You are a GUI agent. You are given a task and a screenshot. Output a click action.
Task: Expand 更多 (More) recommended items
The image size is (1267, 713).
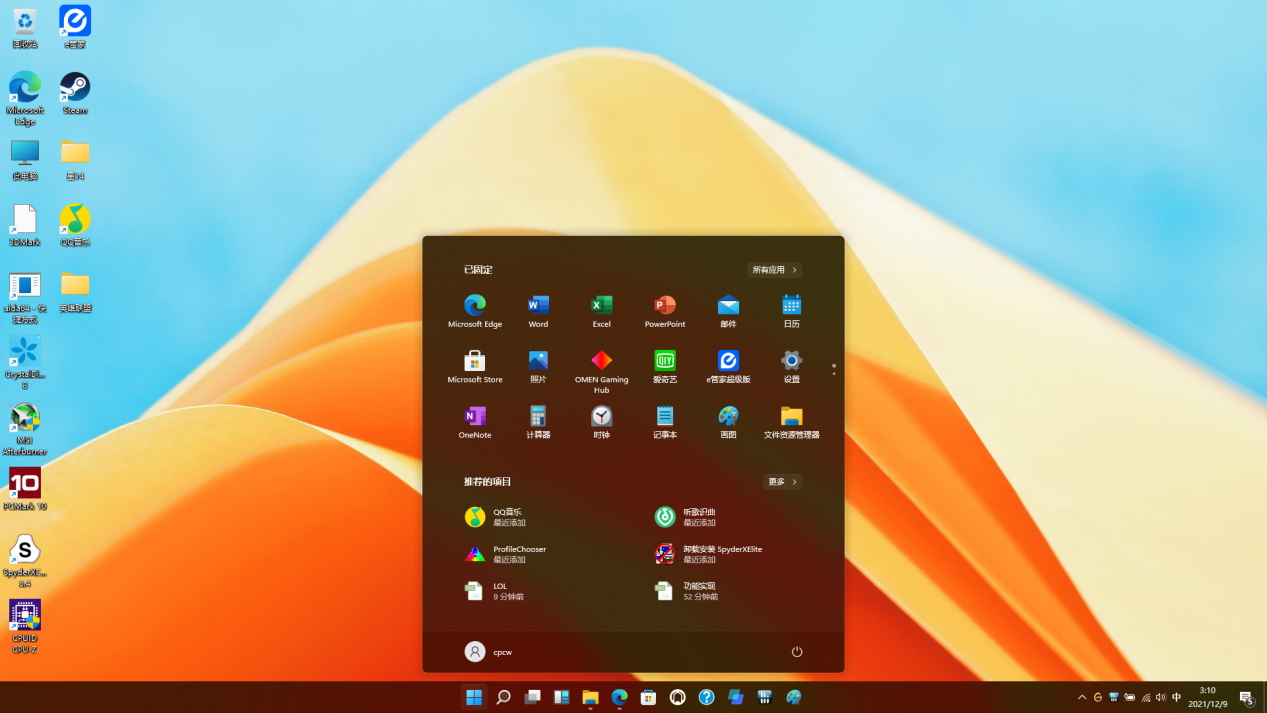click(782, 482)
